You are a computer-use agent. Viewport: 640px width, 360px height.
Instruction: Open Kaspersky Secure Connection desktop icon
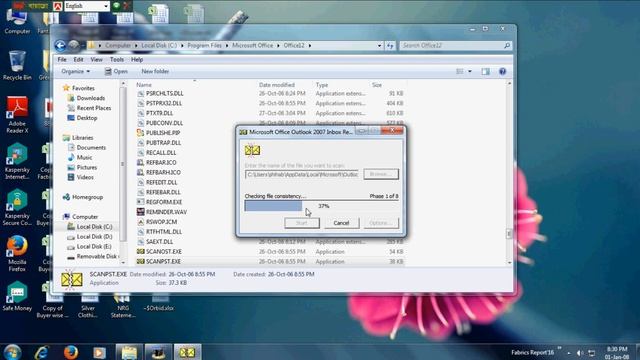pyautogui.click(x=17, y=208)
